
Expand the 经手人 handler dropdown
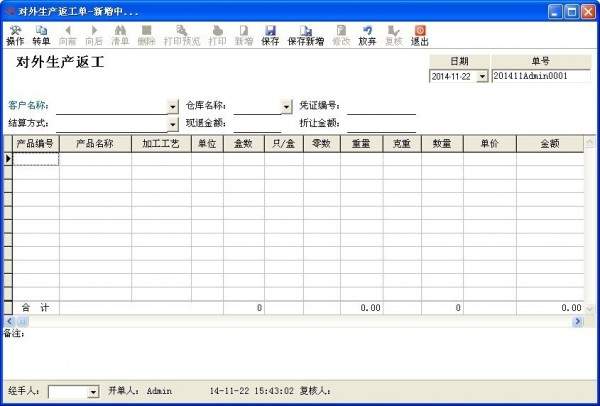click(94, 391)
